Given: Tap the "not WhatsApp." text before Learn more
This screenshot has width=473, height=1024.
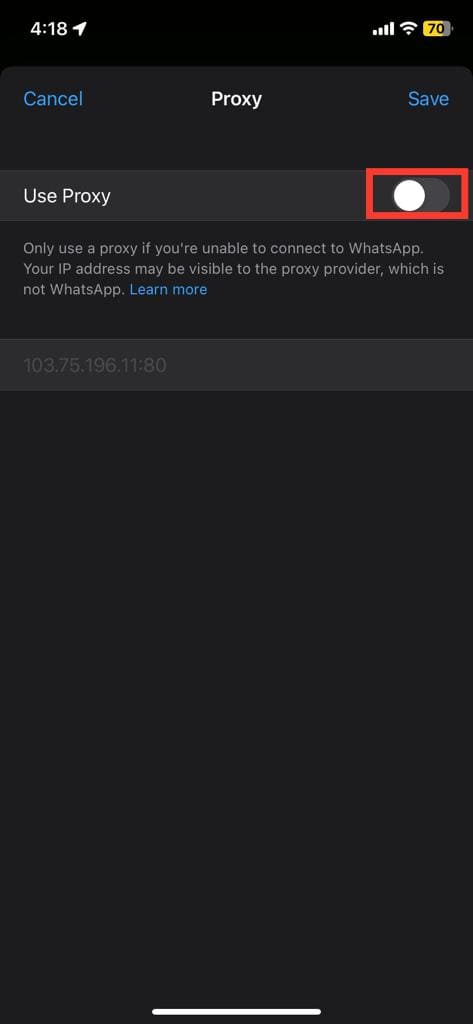Looking at the screenshot, I should (74, 289).
